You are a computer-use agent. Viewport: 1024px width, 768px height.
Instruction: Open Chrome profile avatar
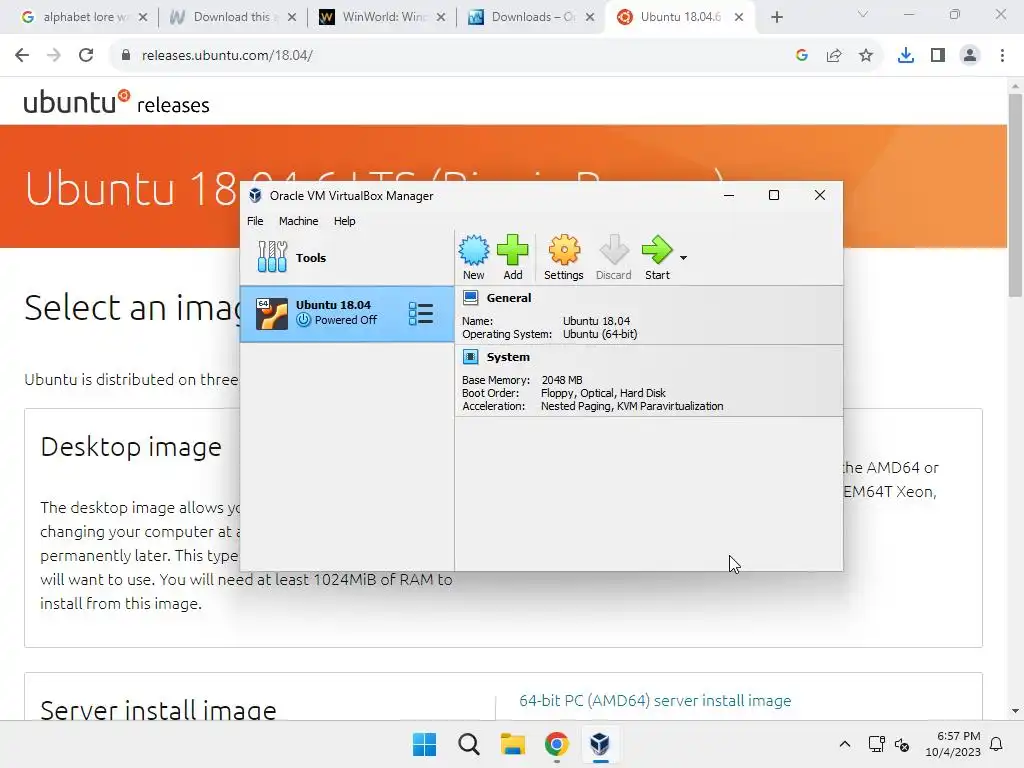[x=970, y=55]
